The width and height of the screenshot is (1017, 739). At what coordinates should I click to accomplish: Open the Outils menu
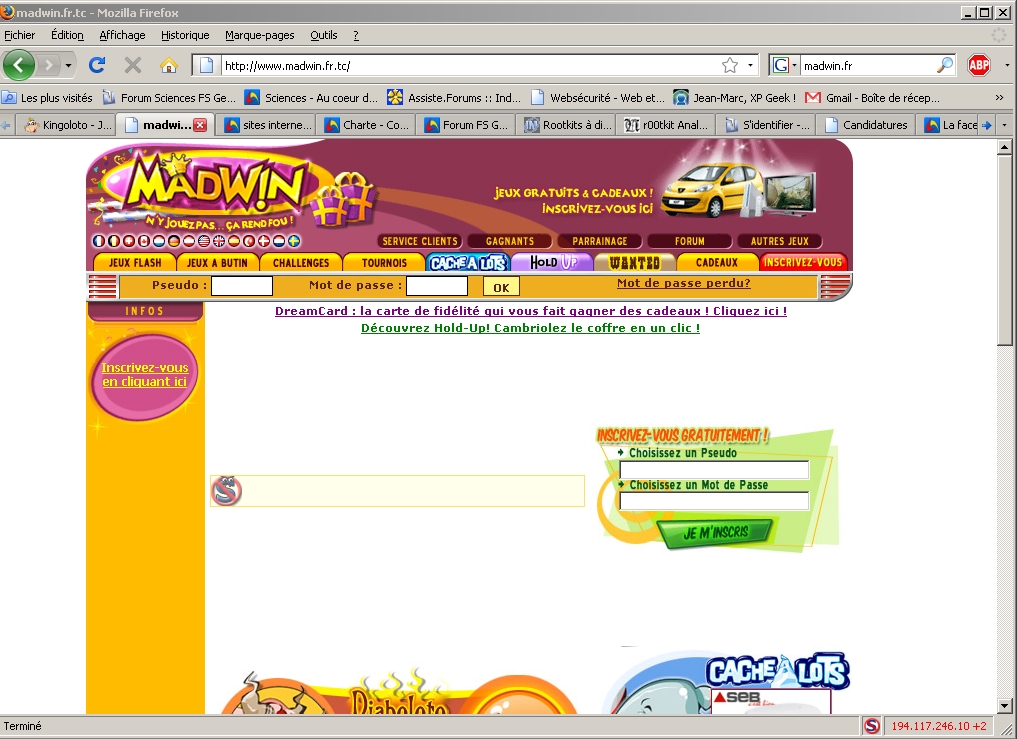point(324,35)
